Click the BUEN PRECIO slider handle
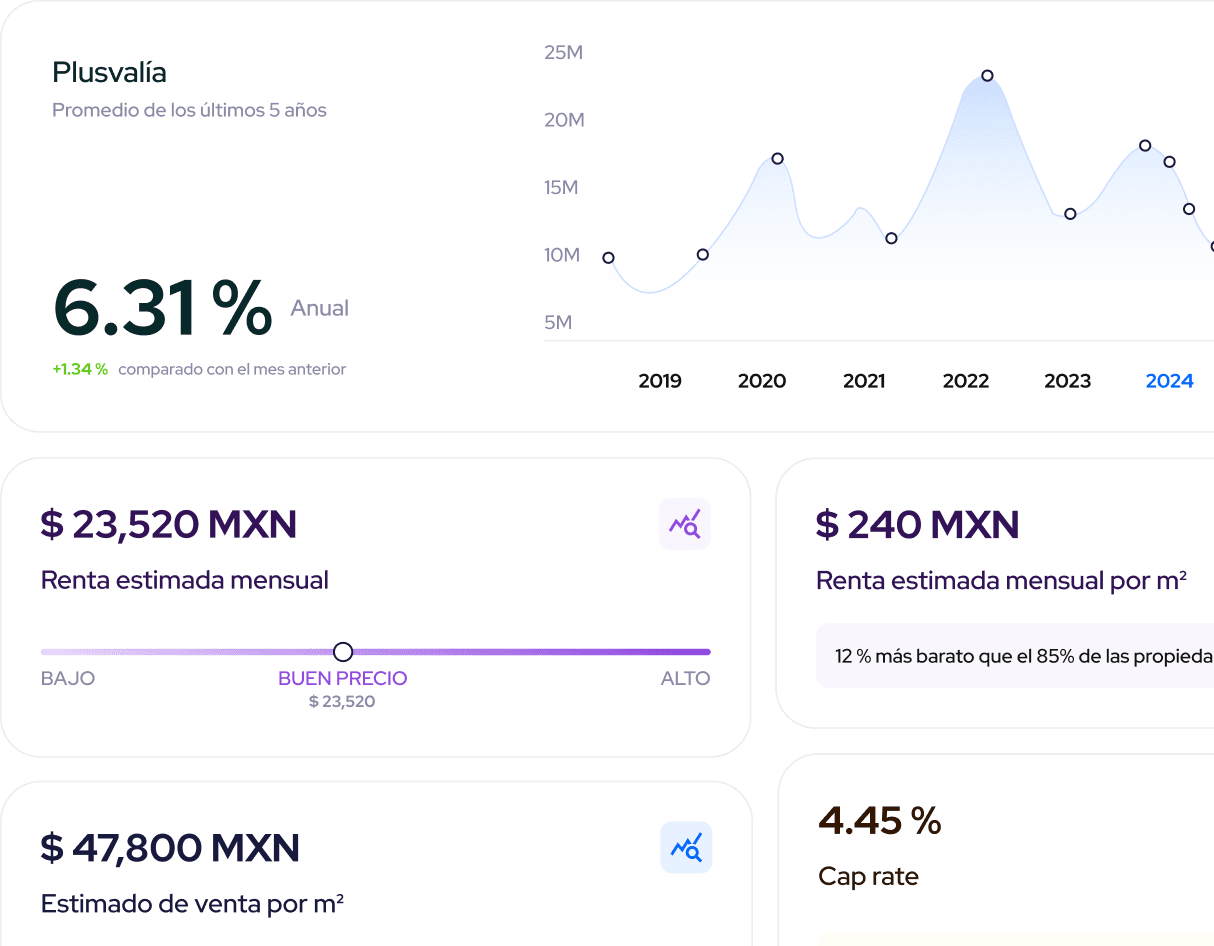 click(343, 652)
